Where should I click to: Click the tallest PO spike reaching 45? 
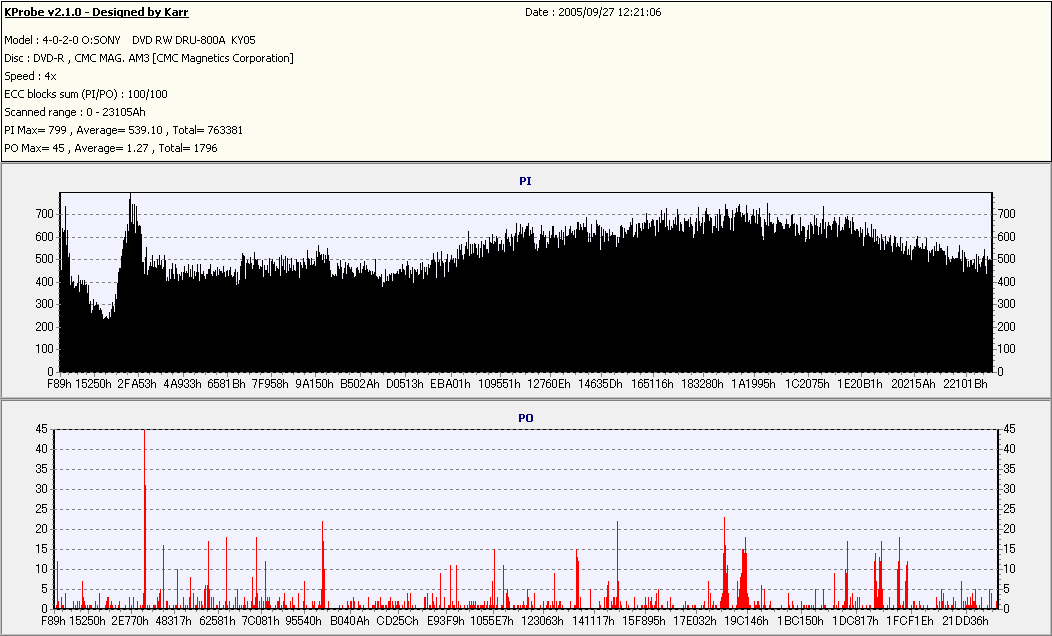tap(144, 433)
